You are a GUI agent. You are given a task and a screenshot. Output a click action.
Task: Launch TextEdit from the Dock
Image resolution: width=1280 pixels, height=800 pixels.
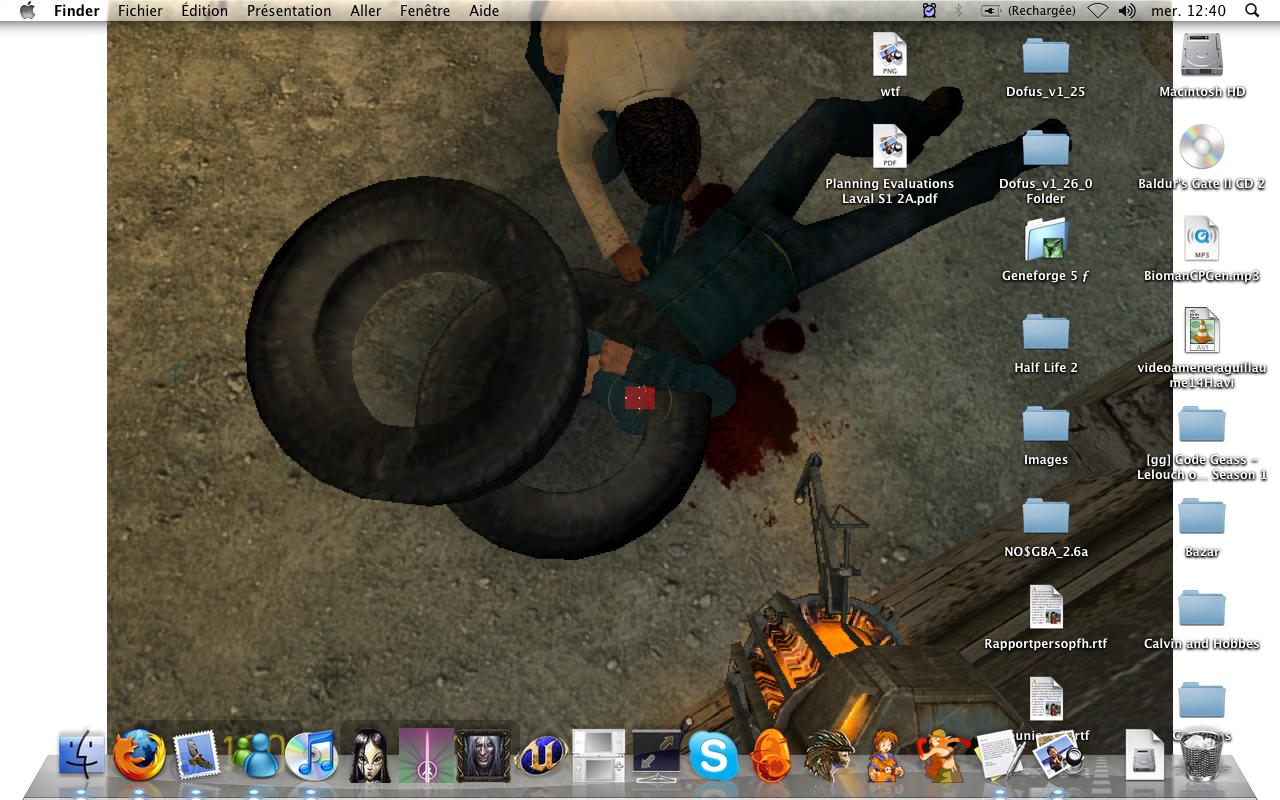[1000, 755]
